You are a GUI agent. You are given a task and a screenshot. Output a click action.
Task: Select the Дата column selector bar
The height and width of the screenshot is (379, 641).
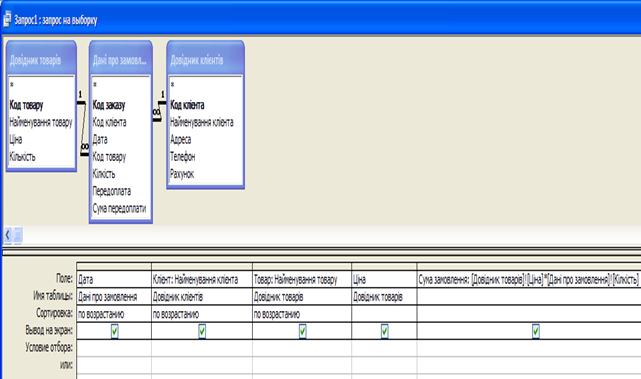(114, 266)
